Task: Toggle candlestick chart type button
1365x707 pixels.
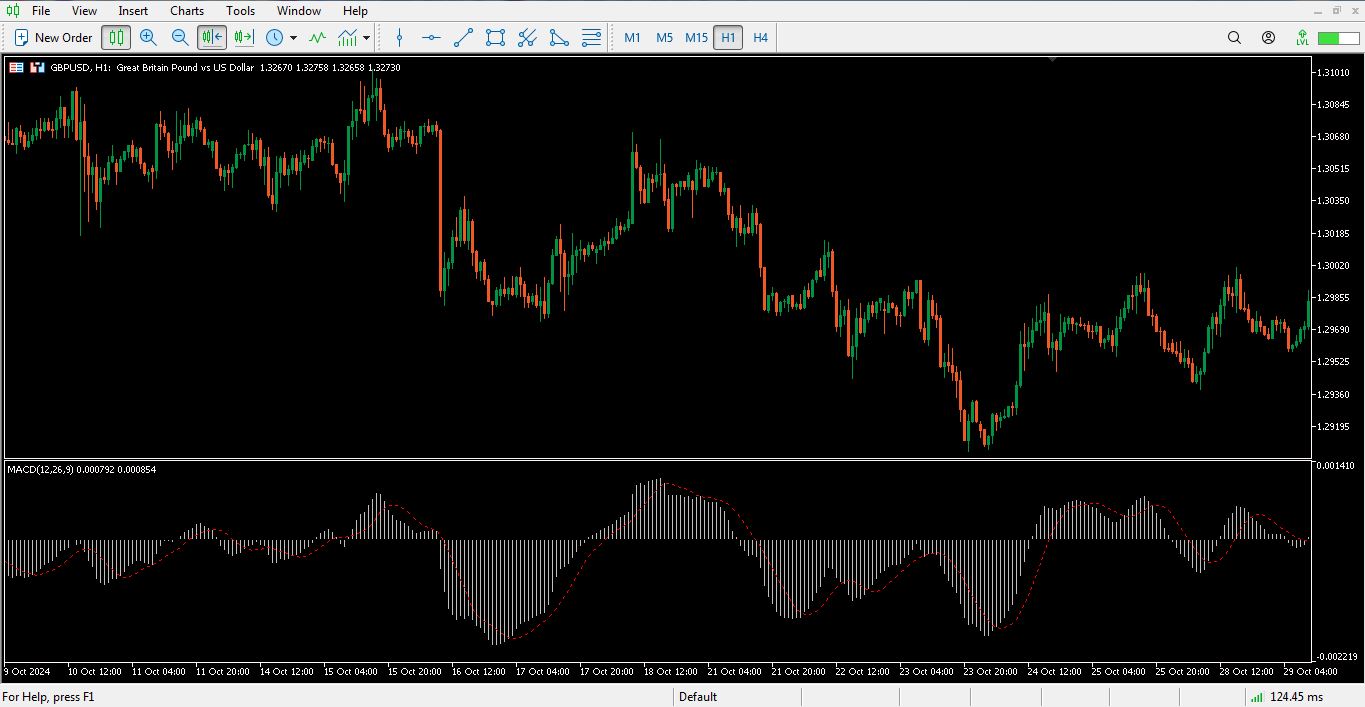Action: pyautogui.click(x=116, y=38)
